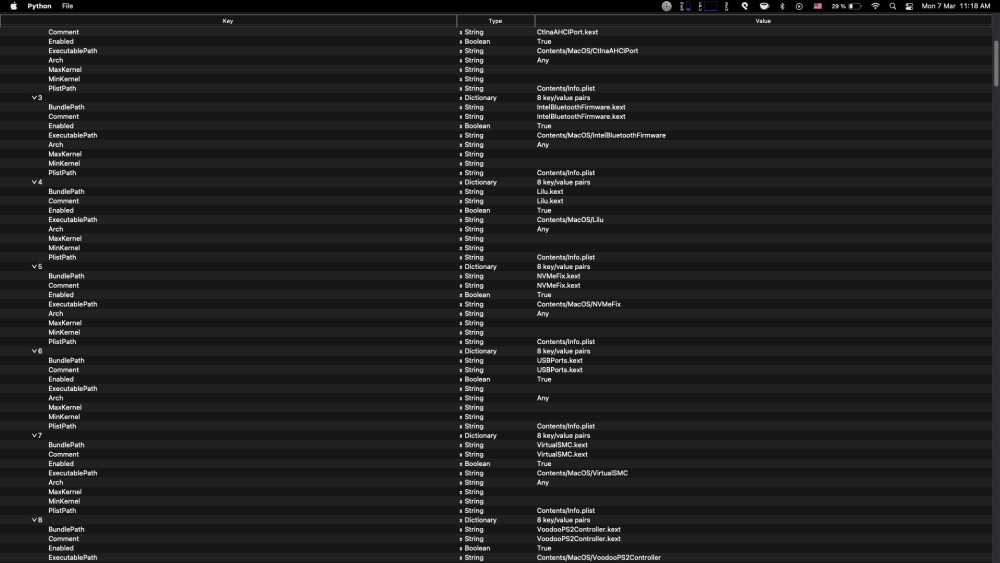Select Contents/MacOS/Lilu value

[x=570, y=220]
